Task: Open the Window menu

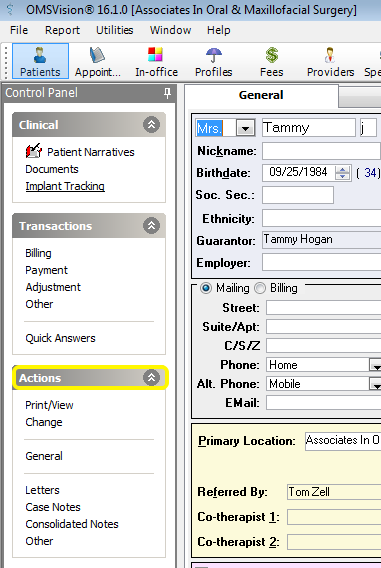Action: click(170, 30)
